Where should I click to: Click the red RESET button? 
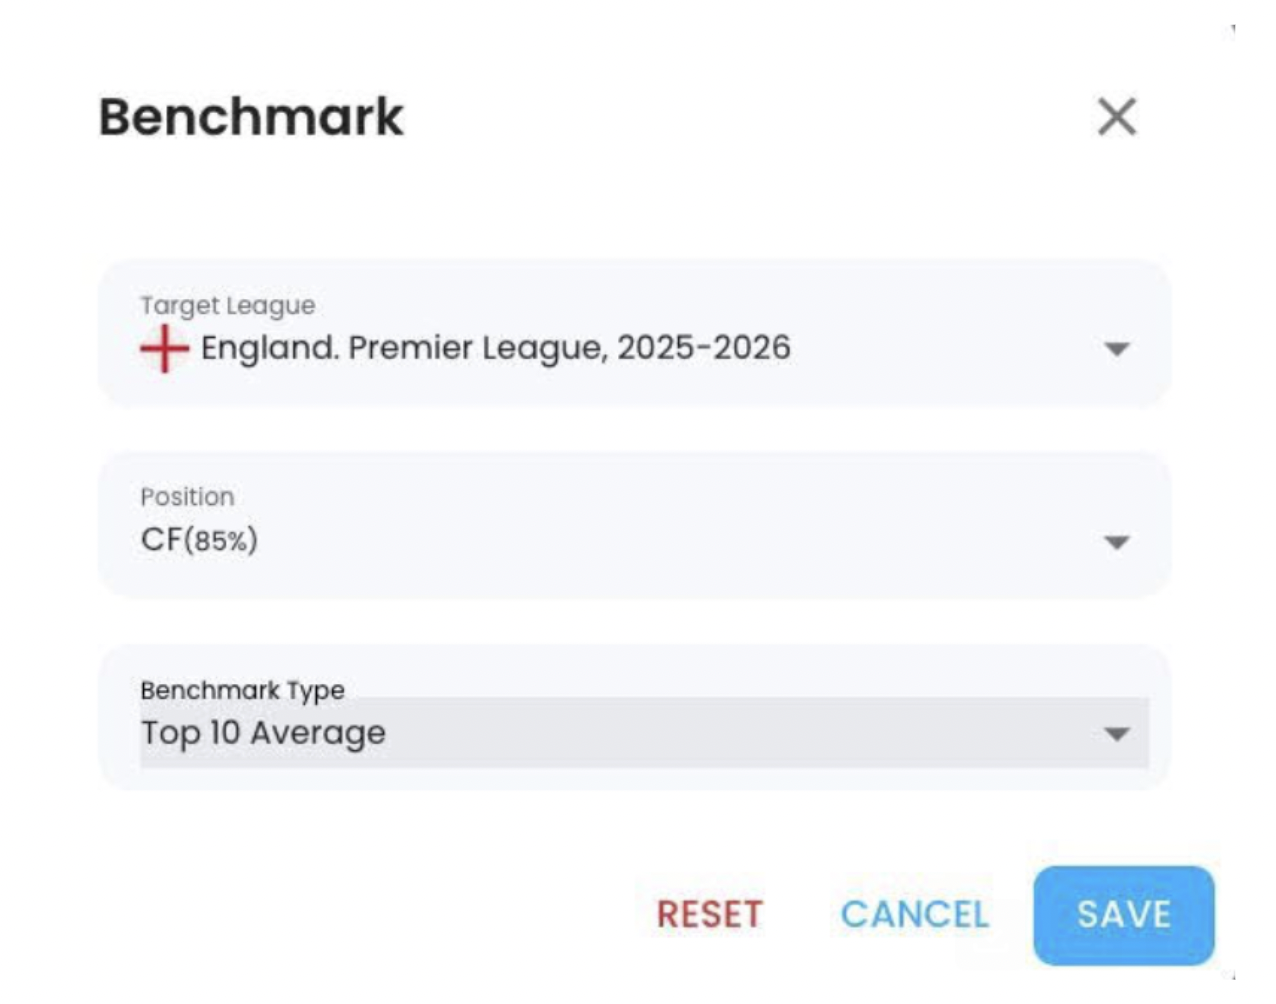709,915
